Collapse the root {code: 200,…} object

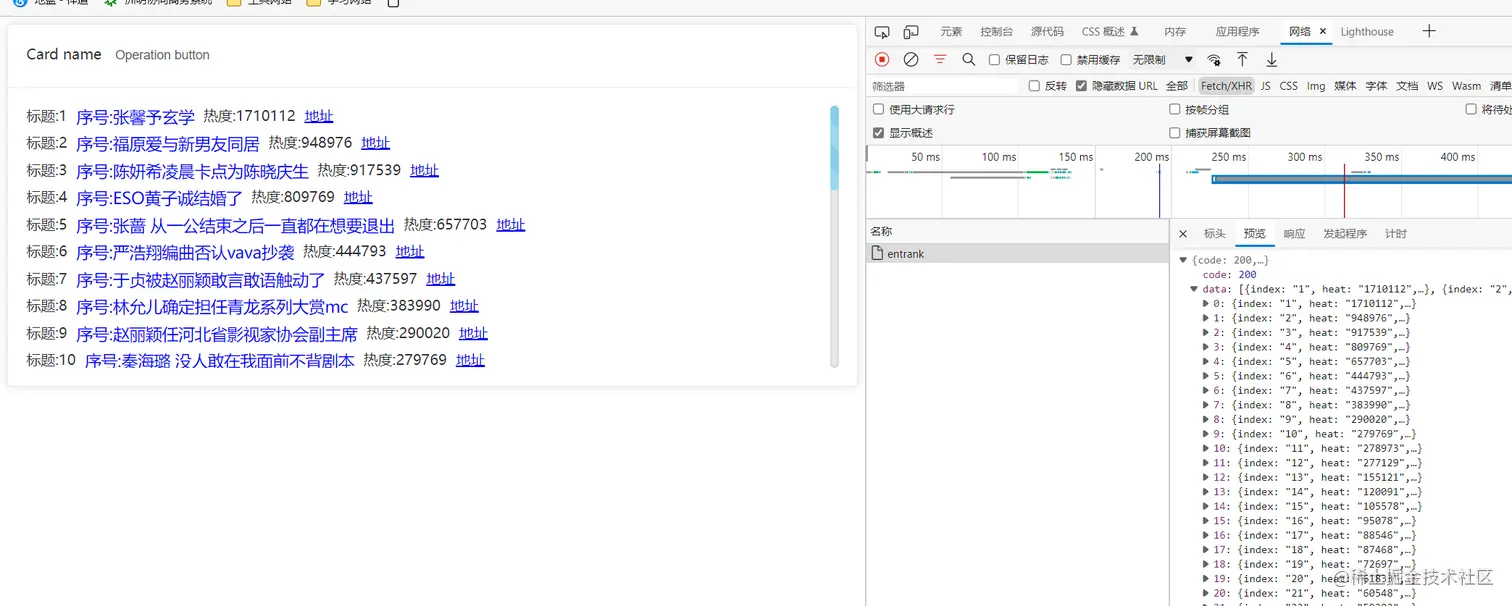click(1184, 260)
